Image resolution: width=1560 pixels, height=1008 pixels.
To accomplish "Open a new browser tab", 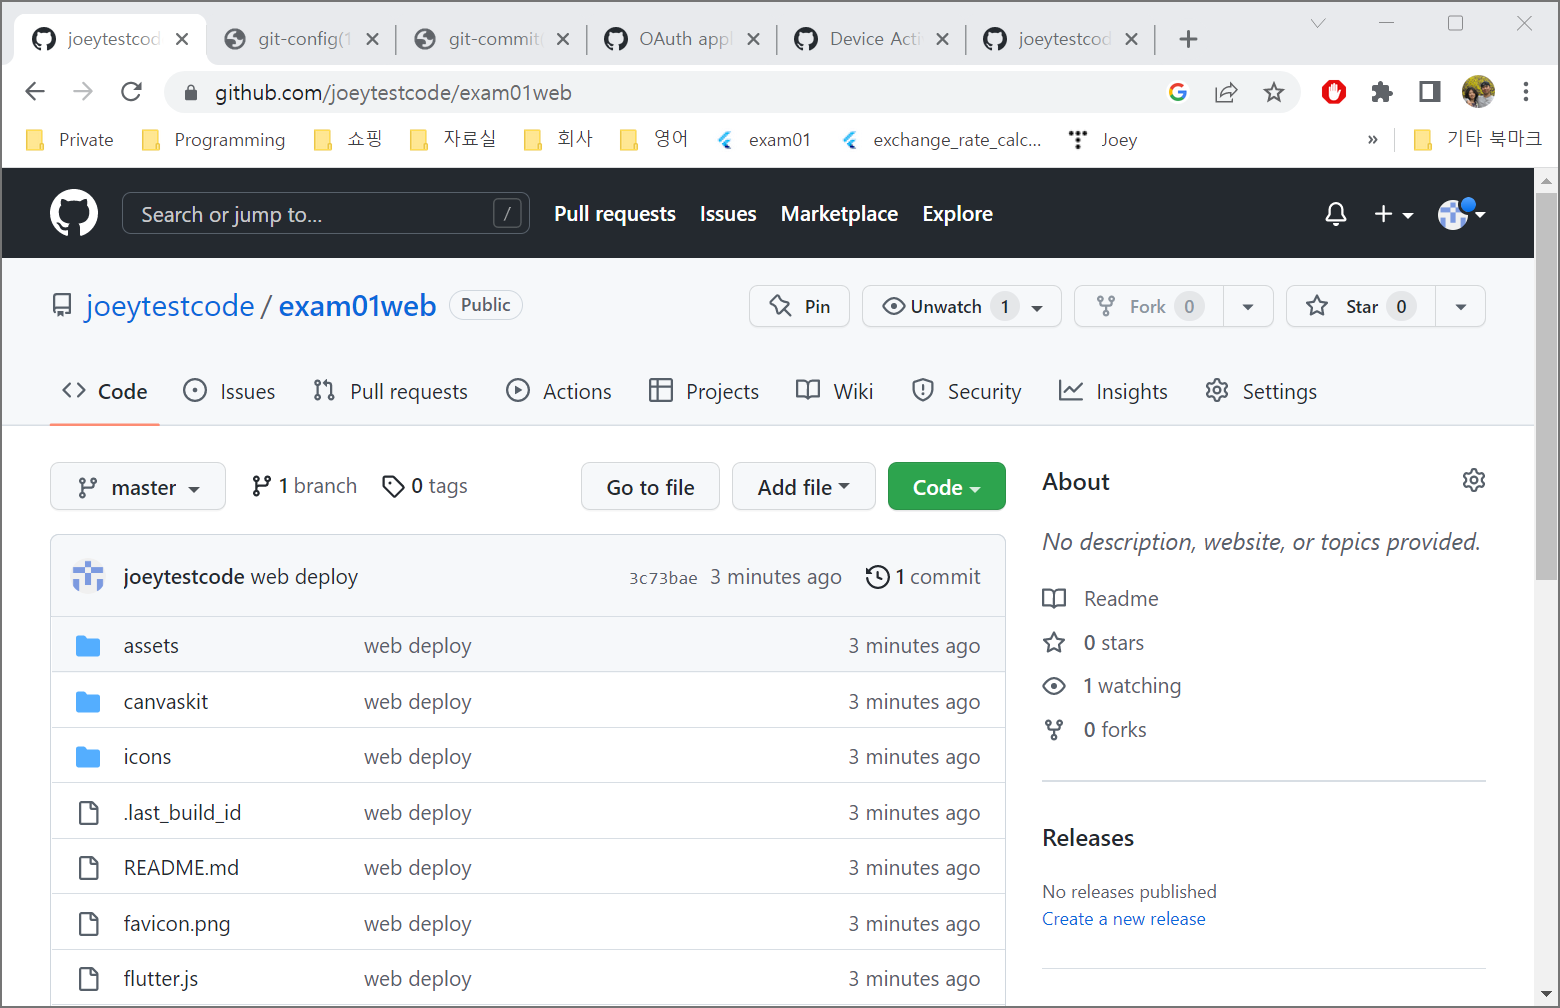I will pyautogui.click(x=1188, y=39).
